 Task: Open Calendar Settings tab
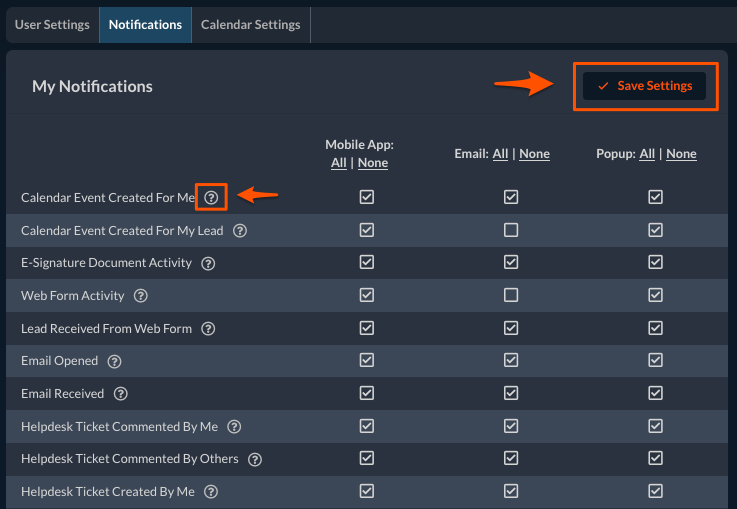251,25
